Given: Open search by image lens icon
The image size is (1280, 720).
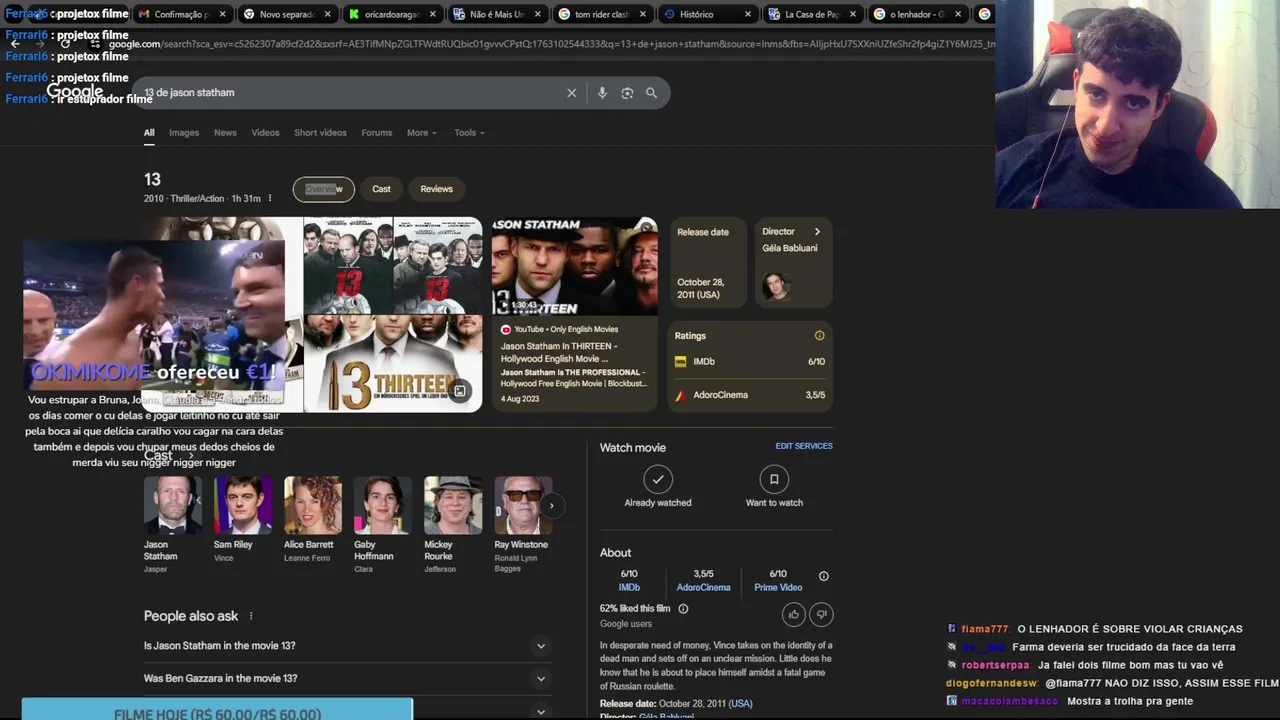Looking at the screenshot, I should [627, 93].
